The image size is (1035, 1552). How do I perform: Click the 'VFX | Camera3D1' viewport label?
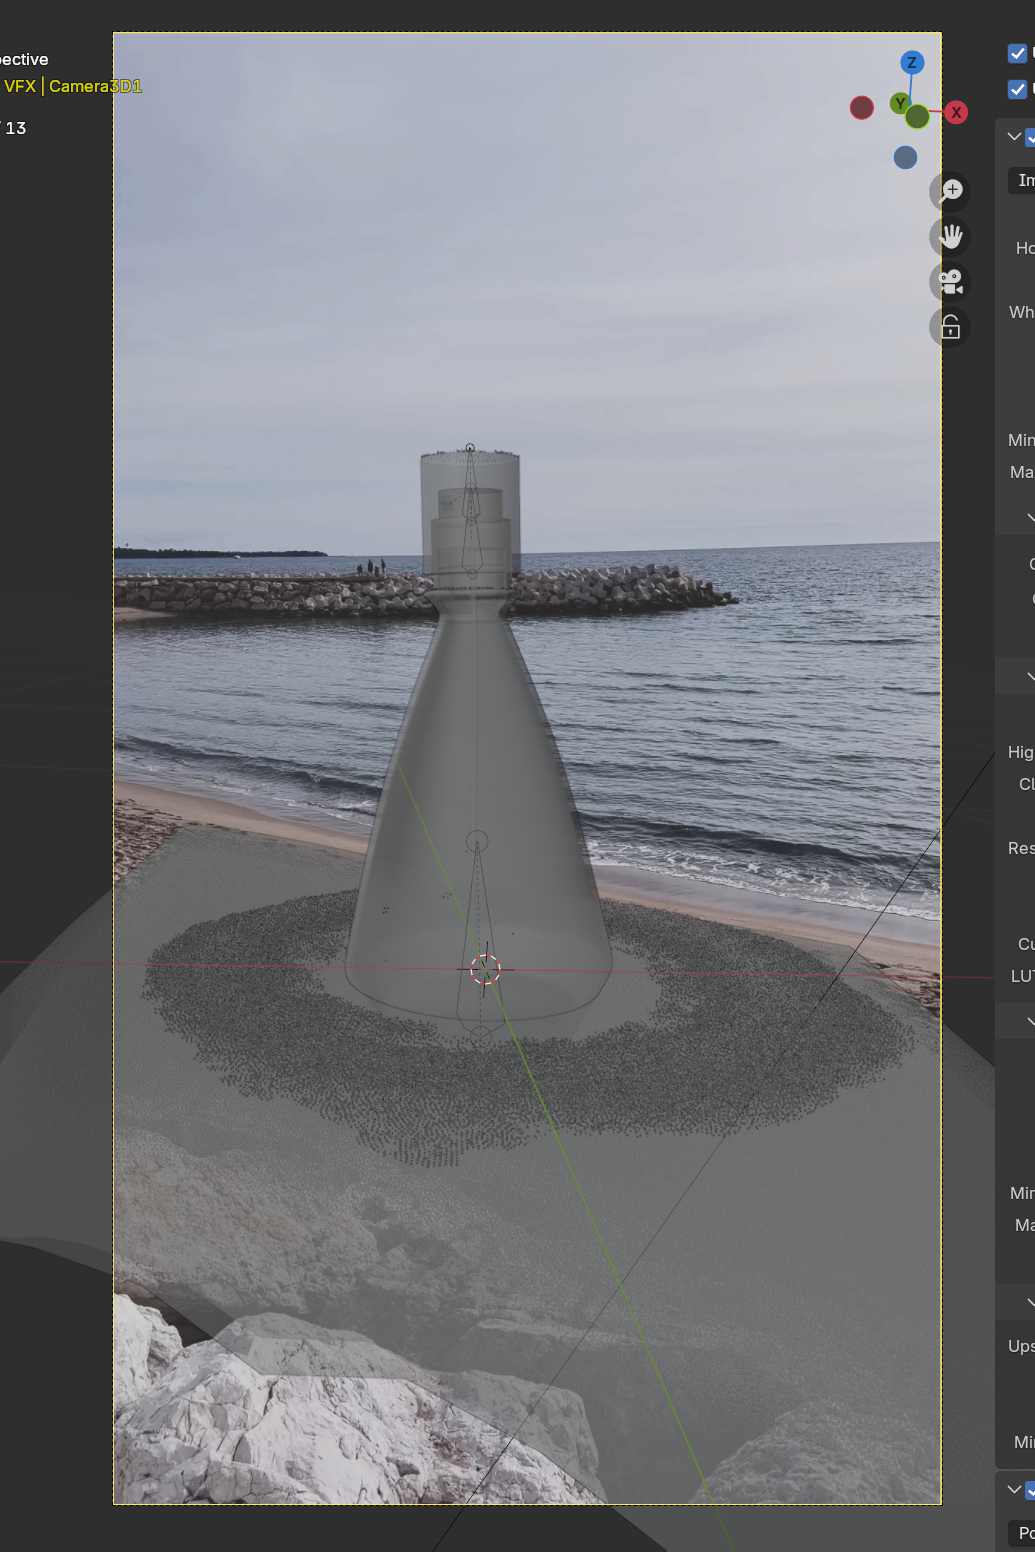coord(73,86)
